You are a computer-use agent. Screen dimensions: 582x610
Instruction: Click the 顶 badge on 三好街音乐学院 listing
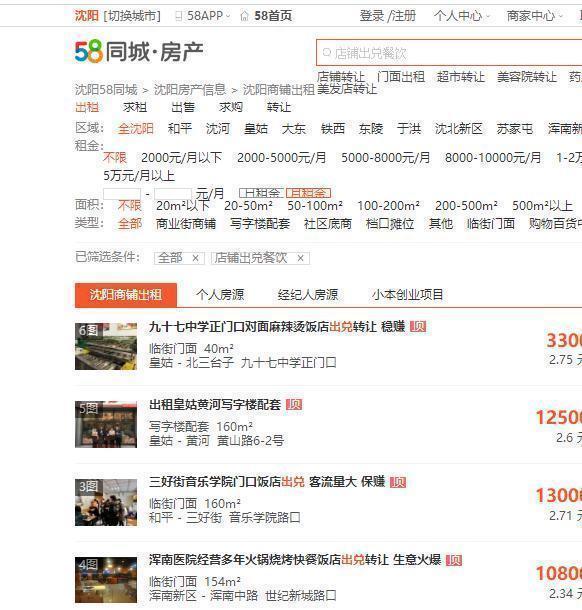[x=398, y=482]
